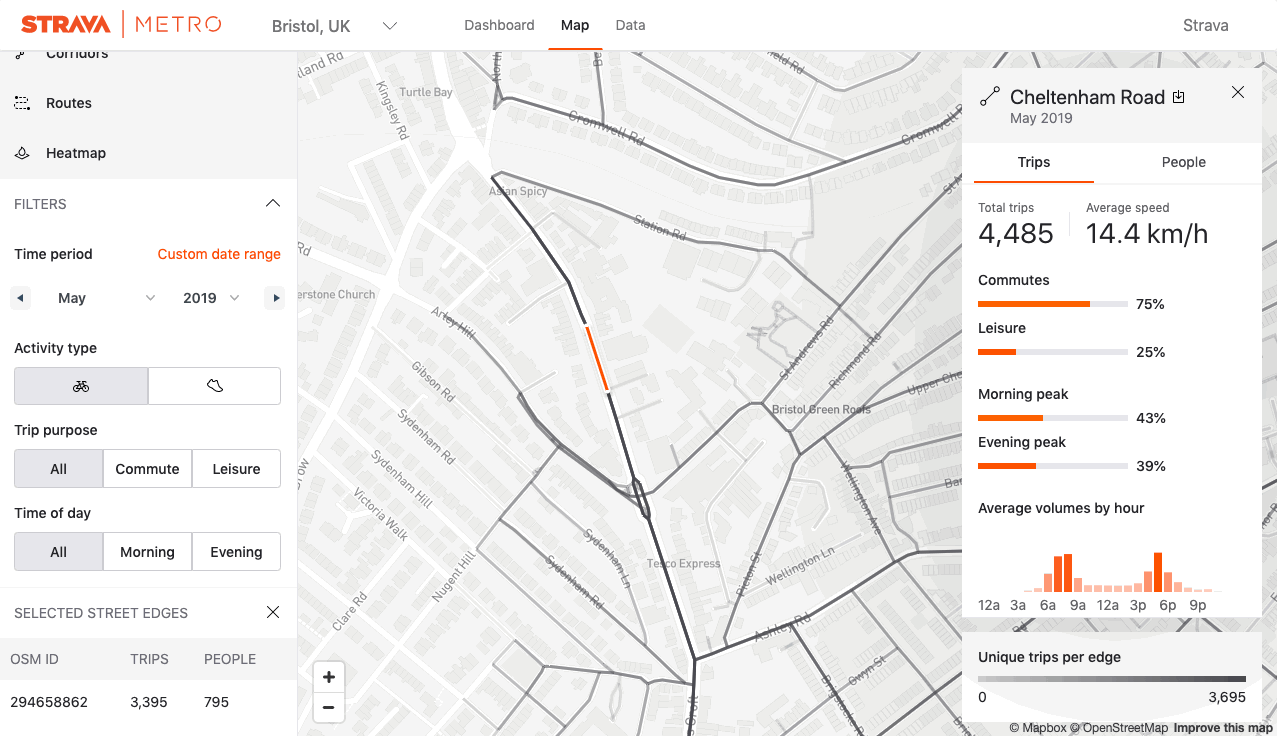Image resolution: width=1277 pixels, height=736 pixels.
Task: Select the running shoe activity type
Action: pos(214,386)
